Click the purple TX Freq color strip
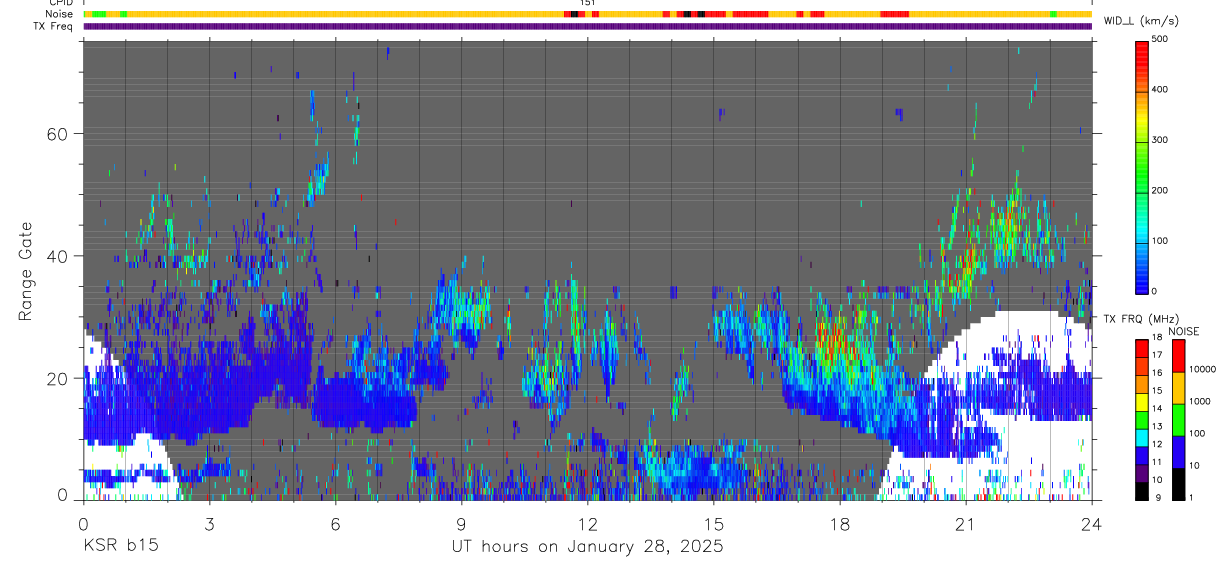Viewport: 1228px width, 567px height. [x=587, y=26]
